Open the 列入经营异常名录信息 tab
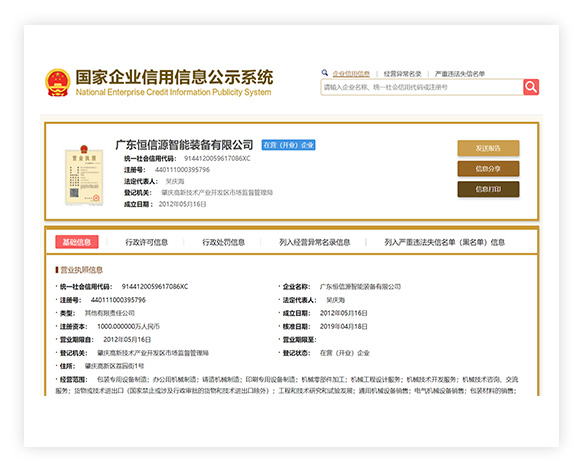 (x=314, y=242)
